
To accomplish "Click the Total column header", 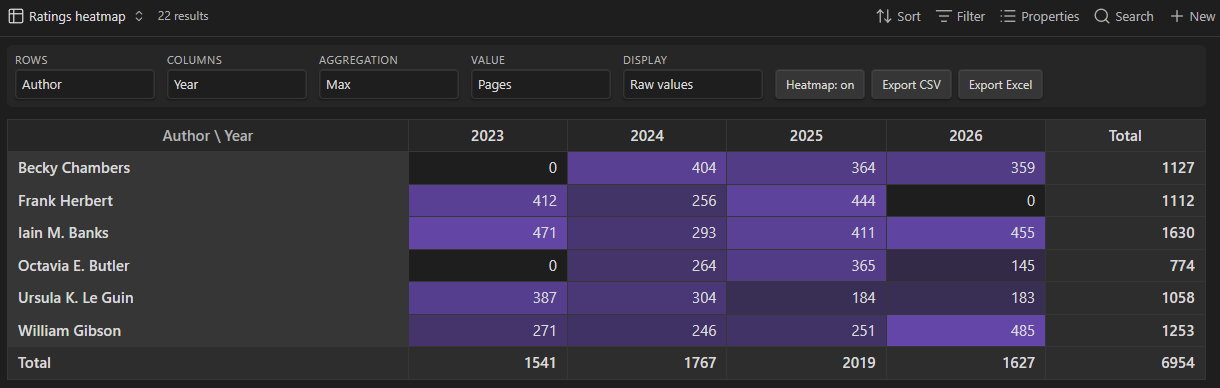I will point(1125,136).
